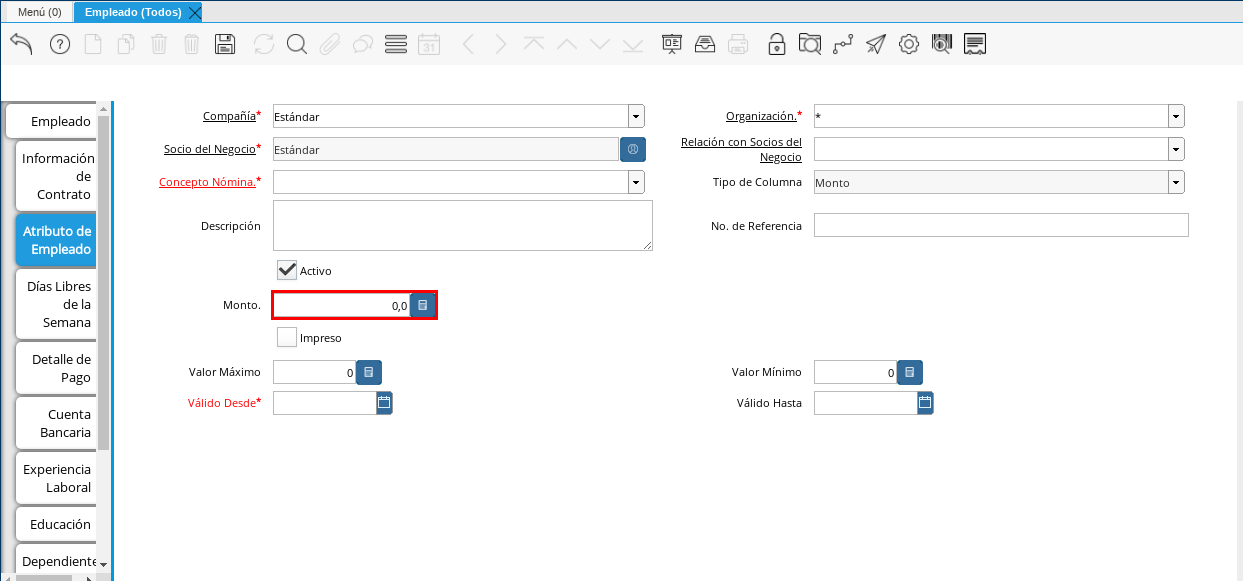1243x581 pixels.
Task: Open business partner lookup button beside Estándar
Action: pyautogui.click(x=633, y=149)
